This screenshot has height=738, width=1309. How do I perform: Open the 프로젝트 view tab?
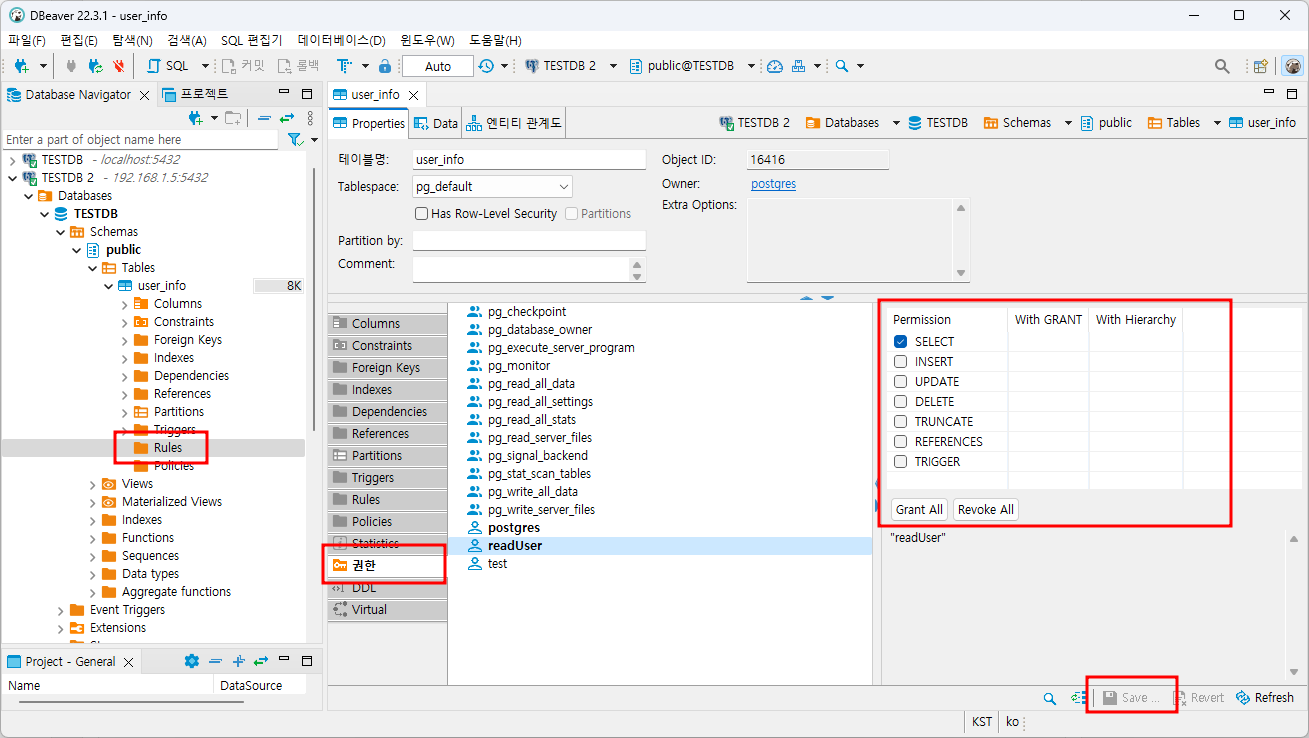[x=196, y=94]
